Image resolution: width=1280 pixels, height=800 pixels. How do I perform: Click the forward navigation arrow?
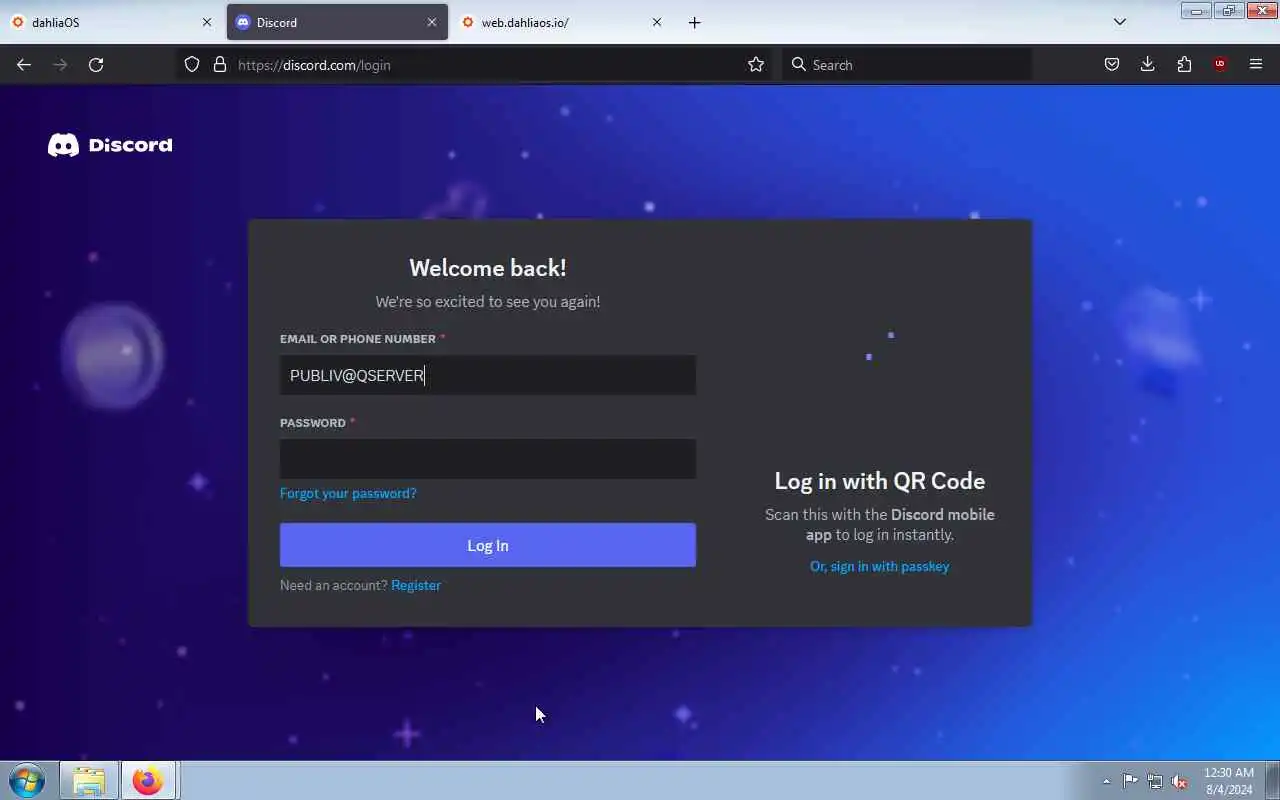tap(60, 64)
